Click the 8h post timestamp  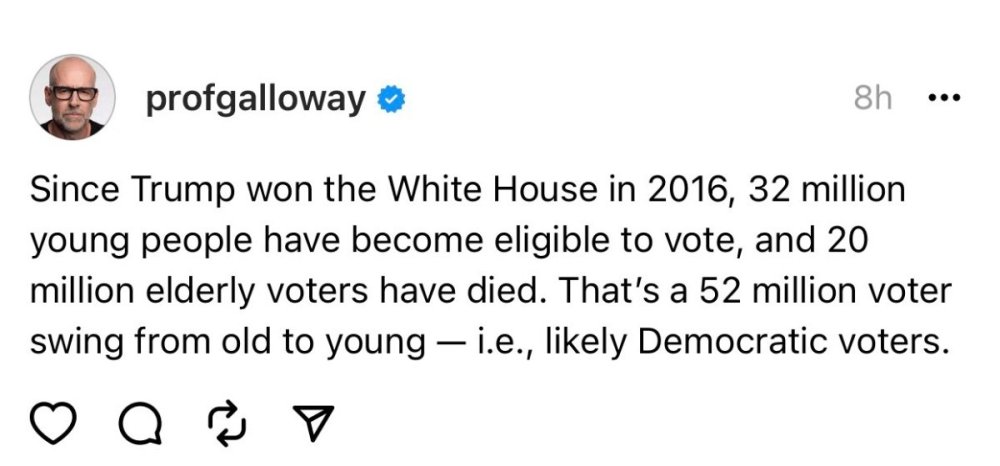[x=873, y=99]
